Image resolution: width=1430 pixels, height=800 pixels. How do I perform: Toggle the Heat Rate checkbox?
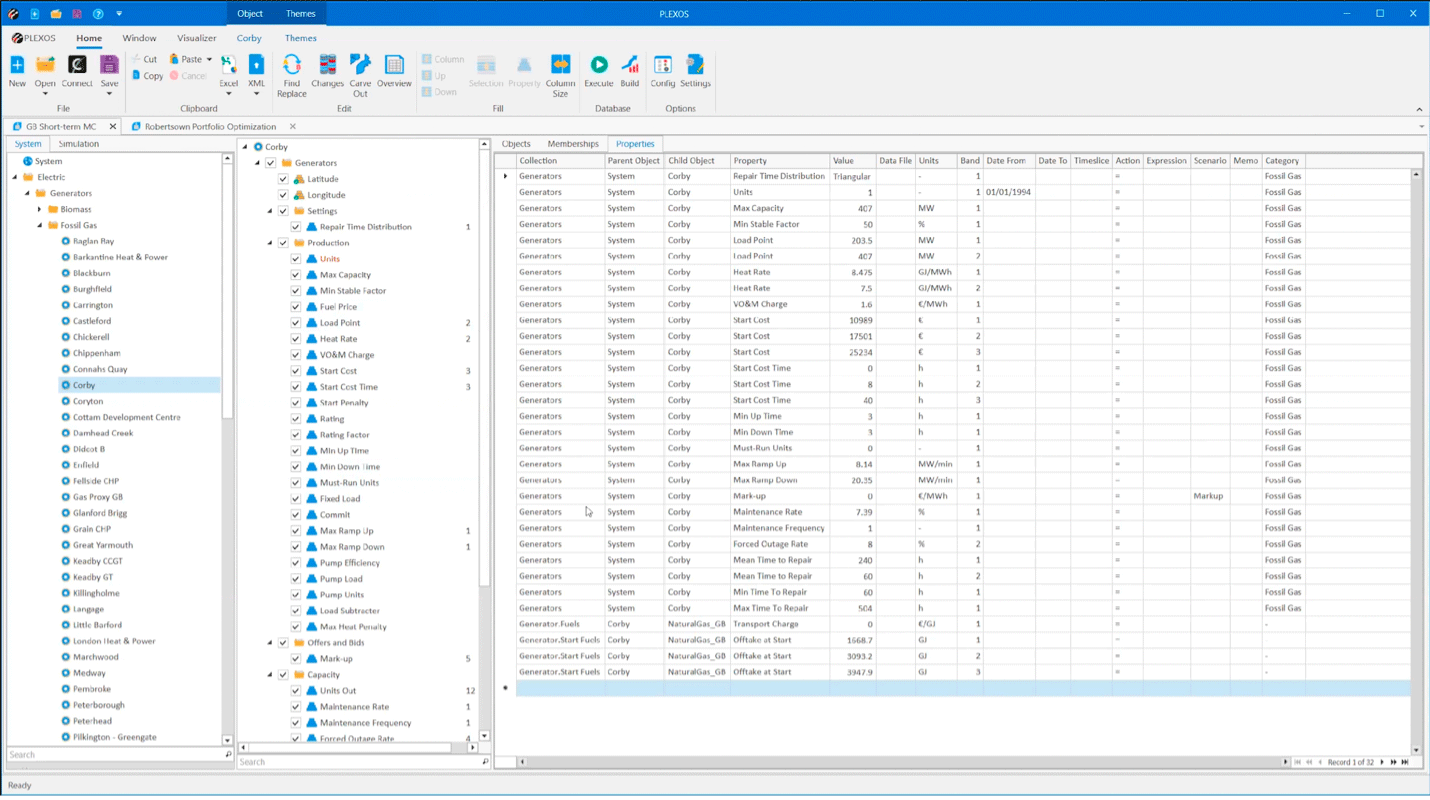pyautogui.click(x=296, y=339)
